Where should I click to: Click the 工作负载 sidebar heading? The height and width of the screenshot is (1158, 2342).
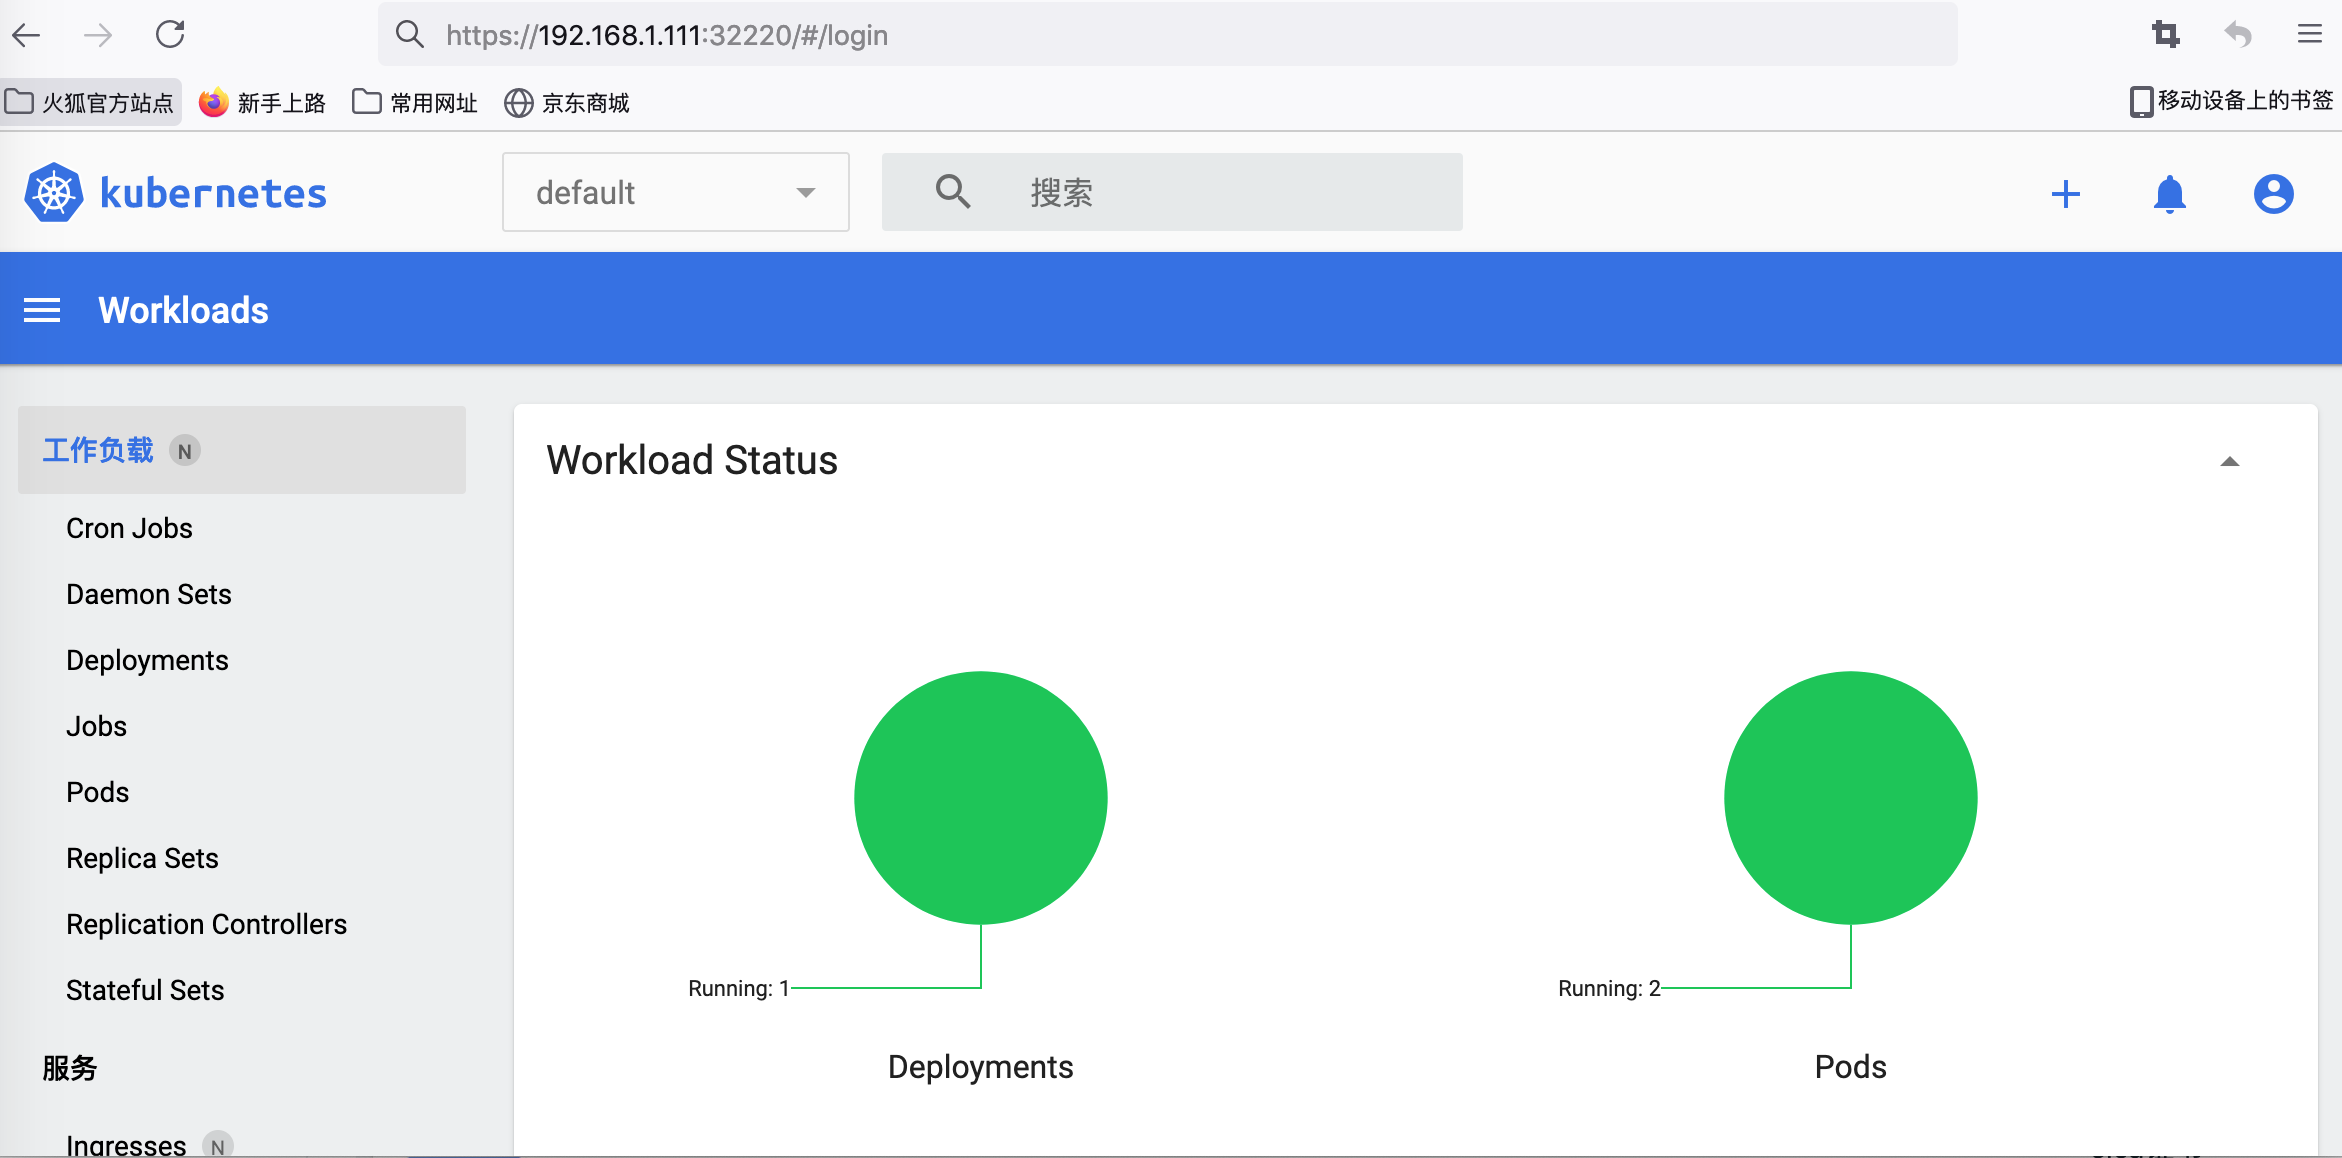pyautogui.click(x=98, y=450)
